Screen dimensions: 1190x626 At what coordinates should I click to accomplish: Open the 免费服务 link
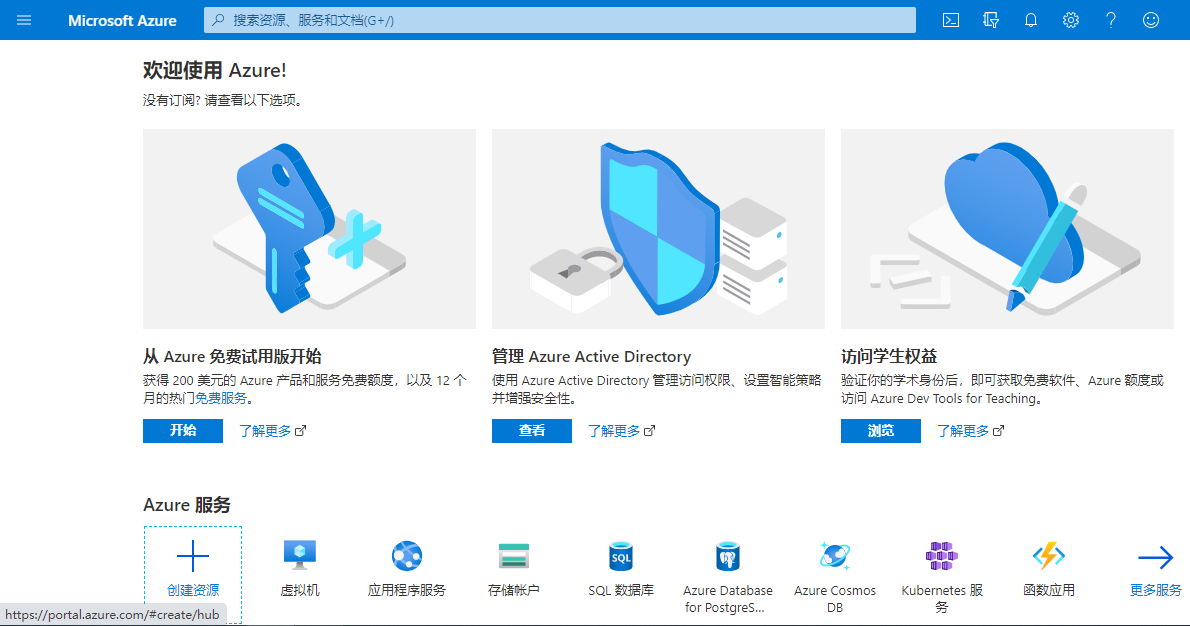tap(221, 398)
